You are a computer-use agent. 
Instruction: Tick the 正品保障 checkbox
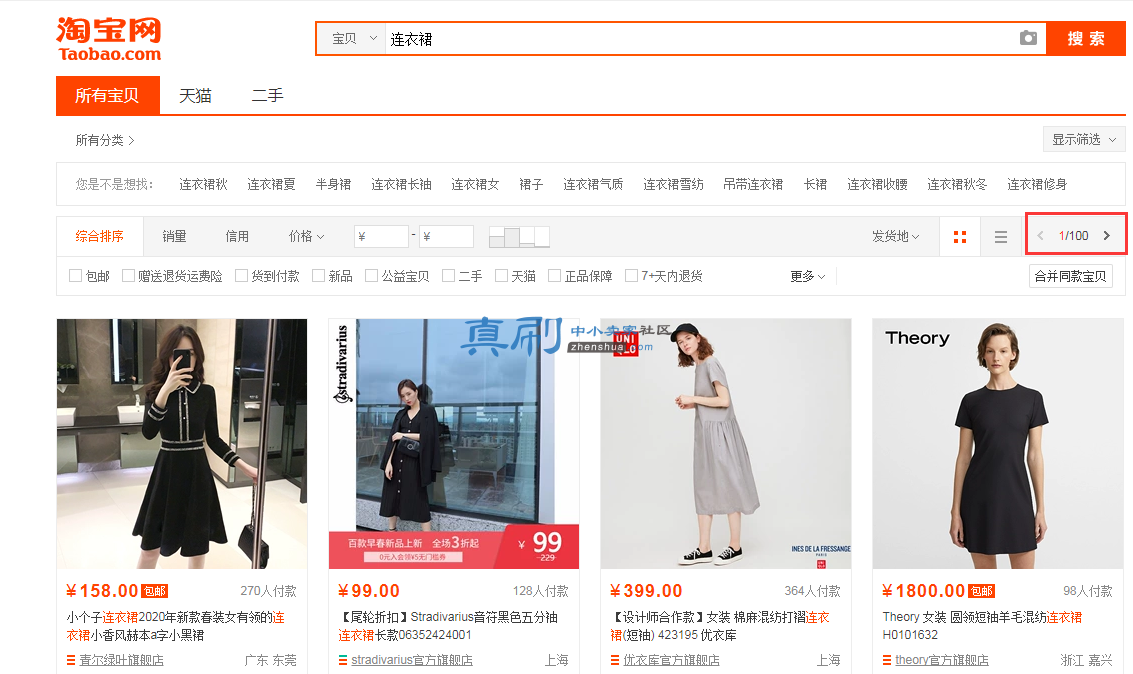pyautogui.click(x=554, y=275)
